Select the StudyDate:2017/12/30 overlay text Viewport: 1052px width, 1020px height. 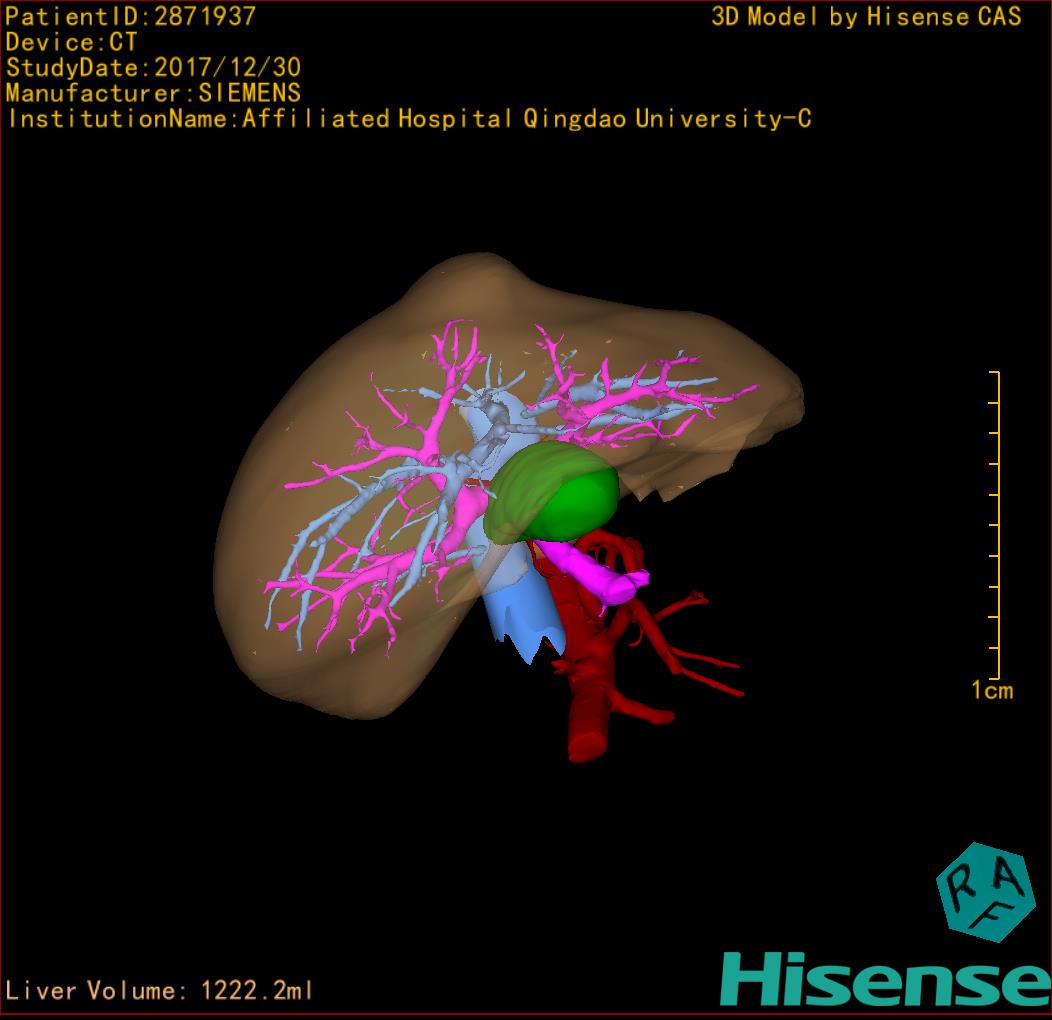[153, 68]
